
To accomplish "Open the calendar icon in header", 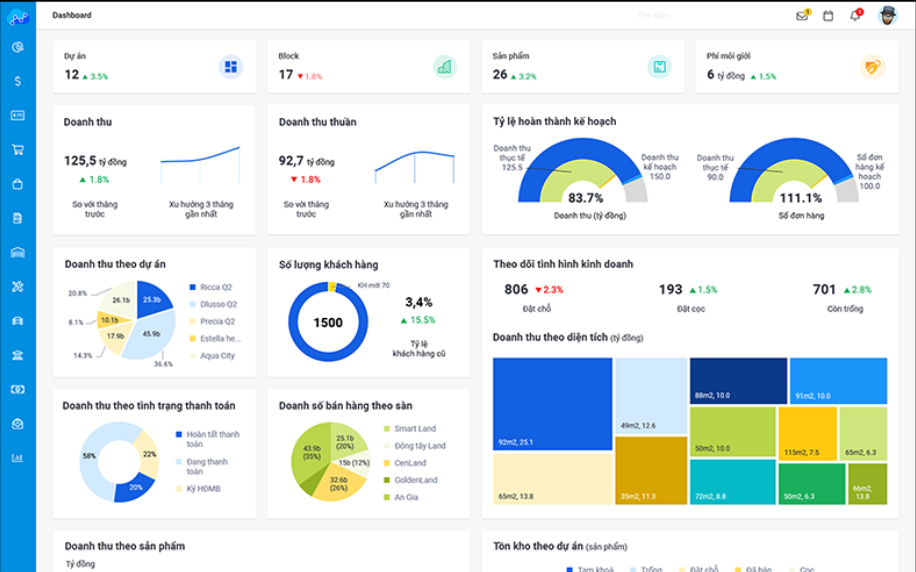I will point(828,16).
